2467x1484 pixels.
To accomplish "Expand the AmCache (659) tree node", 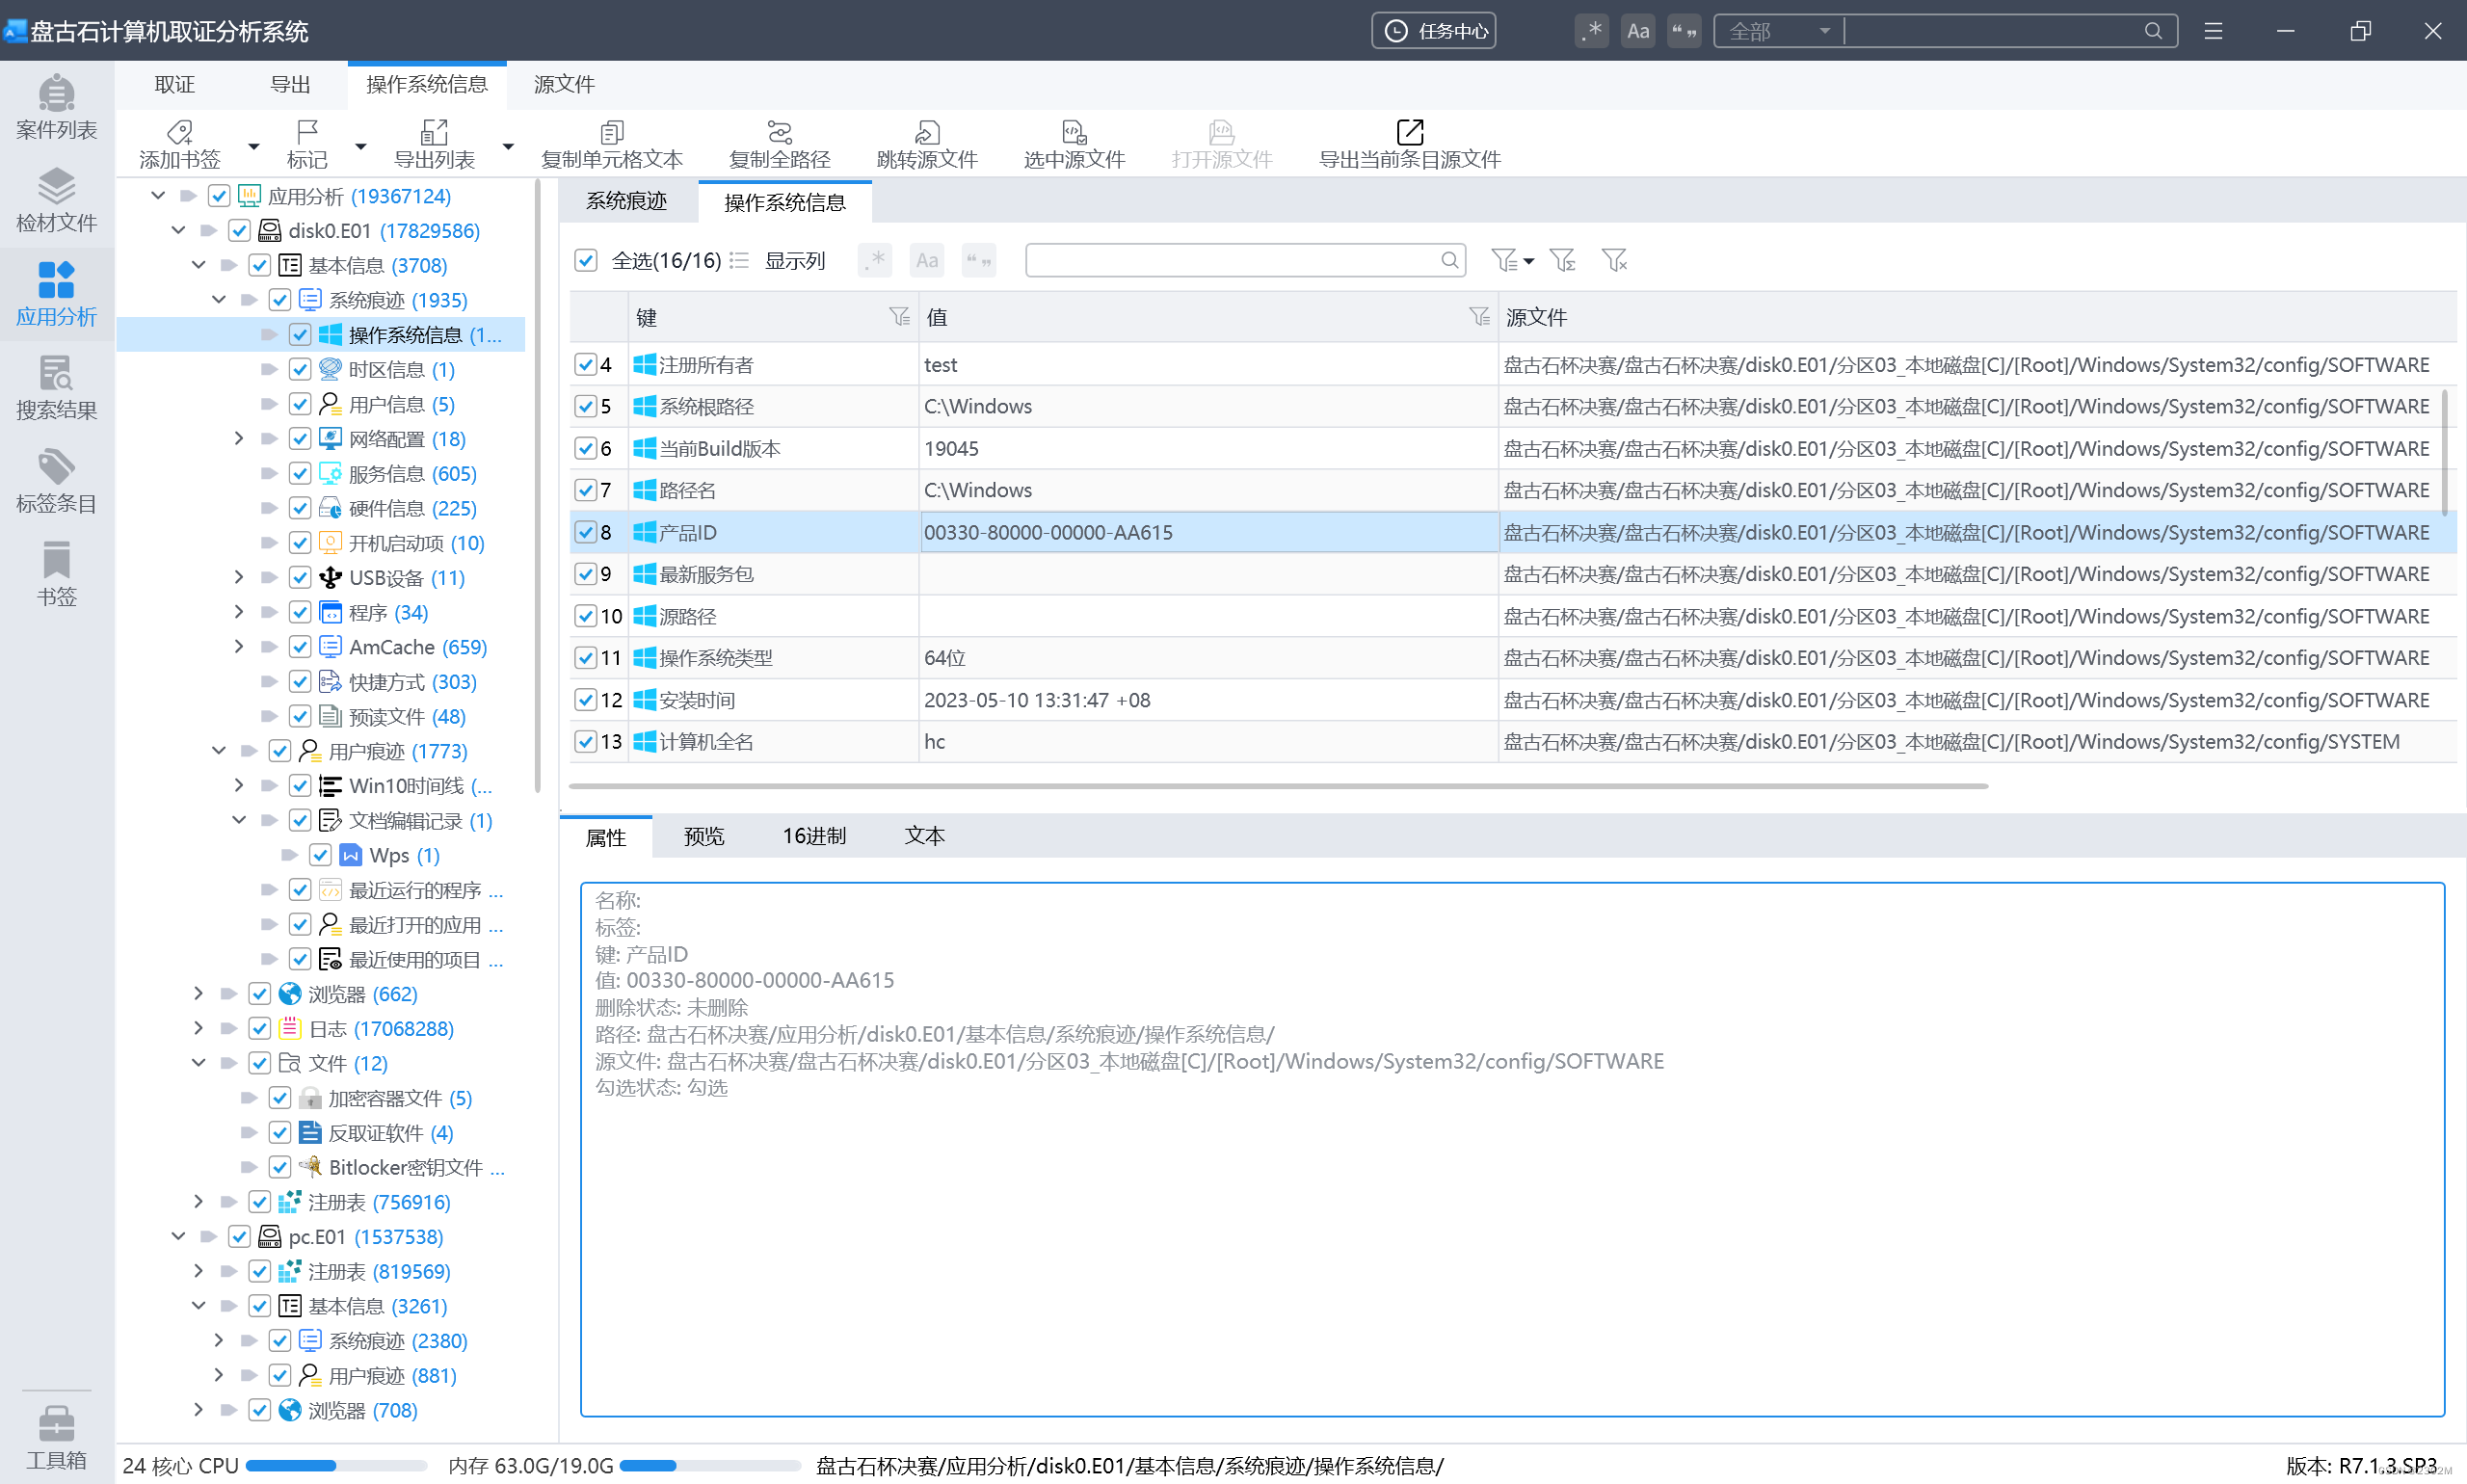I will tap(239, 647).
